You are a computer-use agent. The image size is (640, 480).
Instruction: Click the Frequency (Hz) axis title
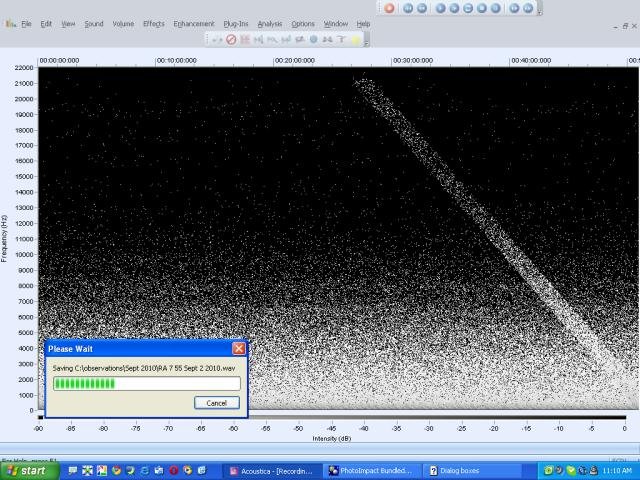[x=4, y=238]
